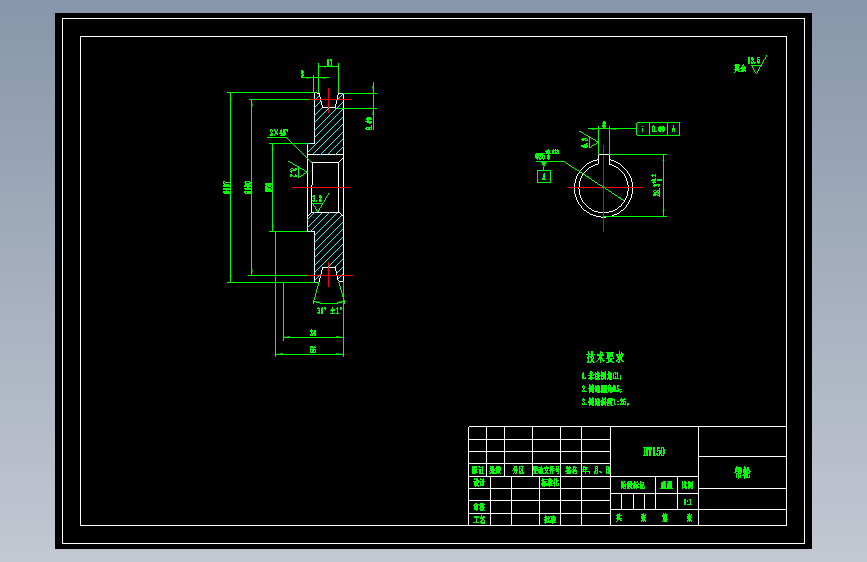Click the 年、月、日 date header cell
The image size is (867, 562).
click(x=596, y=470)
